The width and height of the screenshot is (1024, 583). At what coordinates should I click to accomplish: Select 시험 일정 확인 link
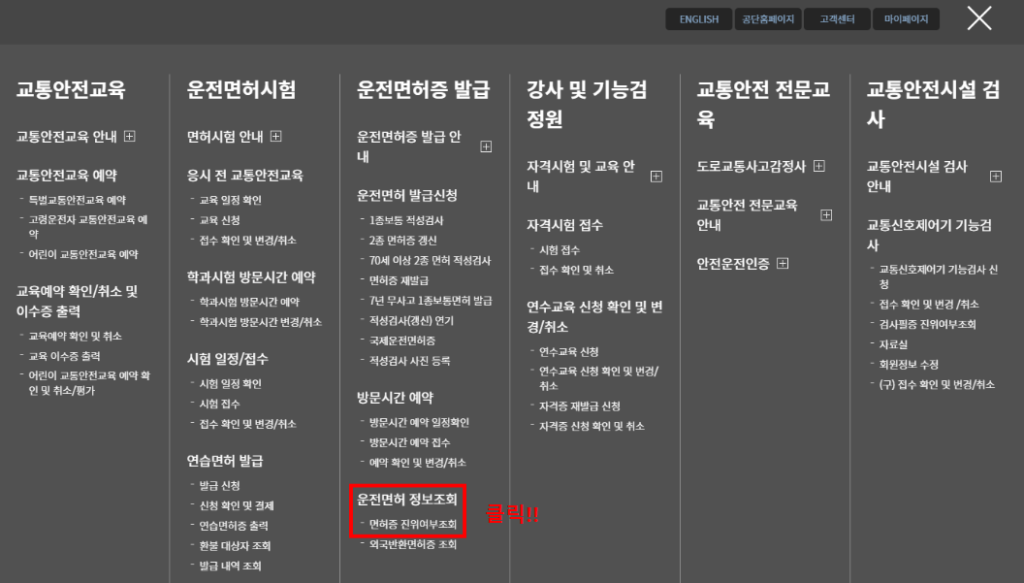231,383
